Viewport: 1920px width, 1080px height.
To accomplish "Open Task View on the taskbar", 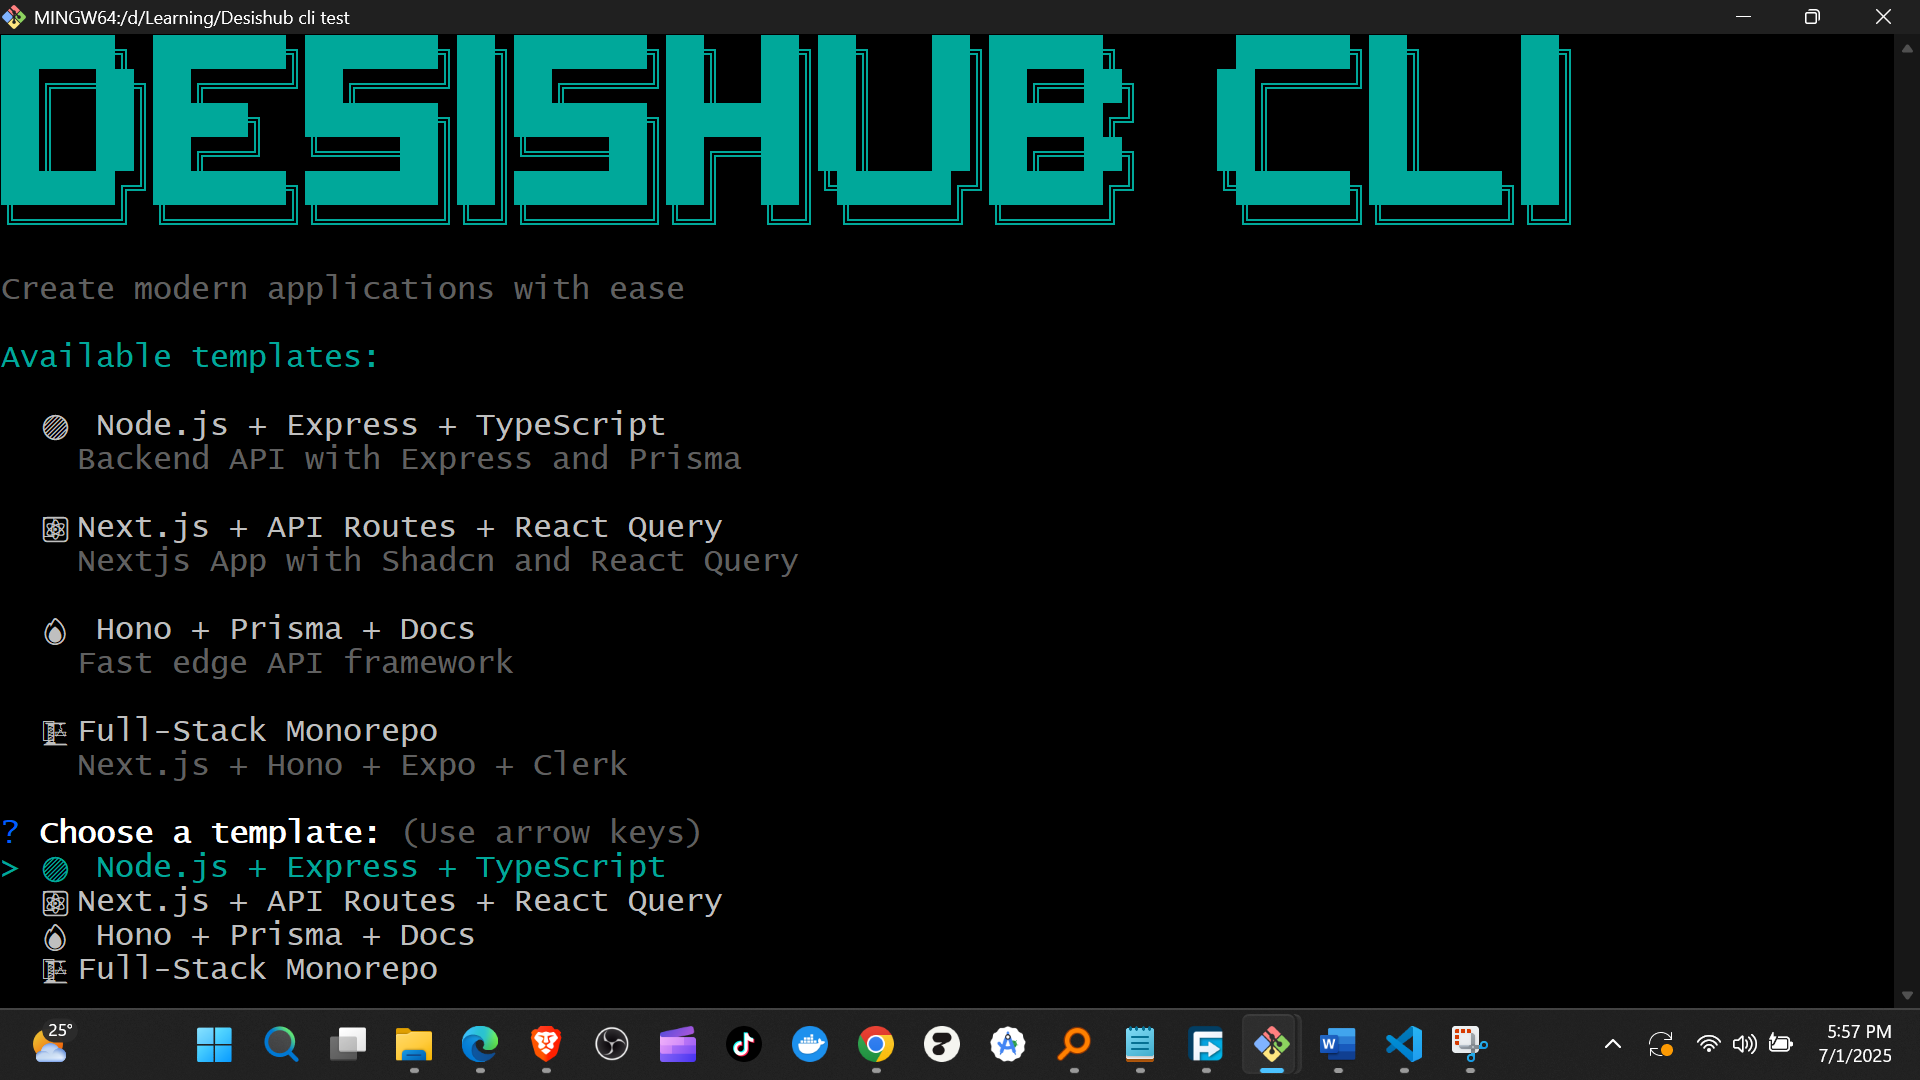I will 347,1045.
